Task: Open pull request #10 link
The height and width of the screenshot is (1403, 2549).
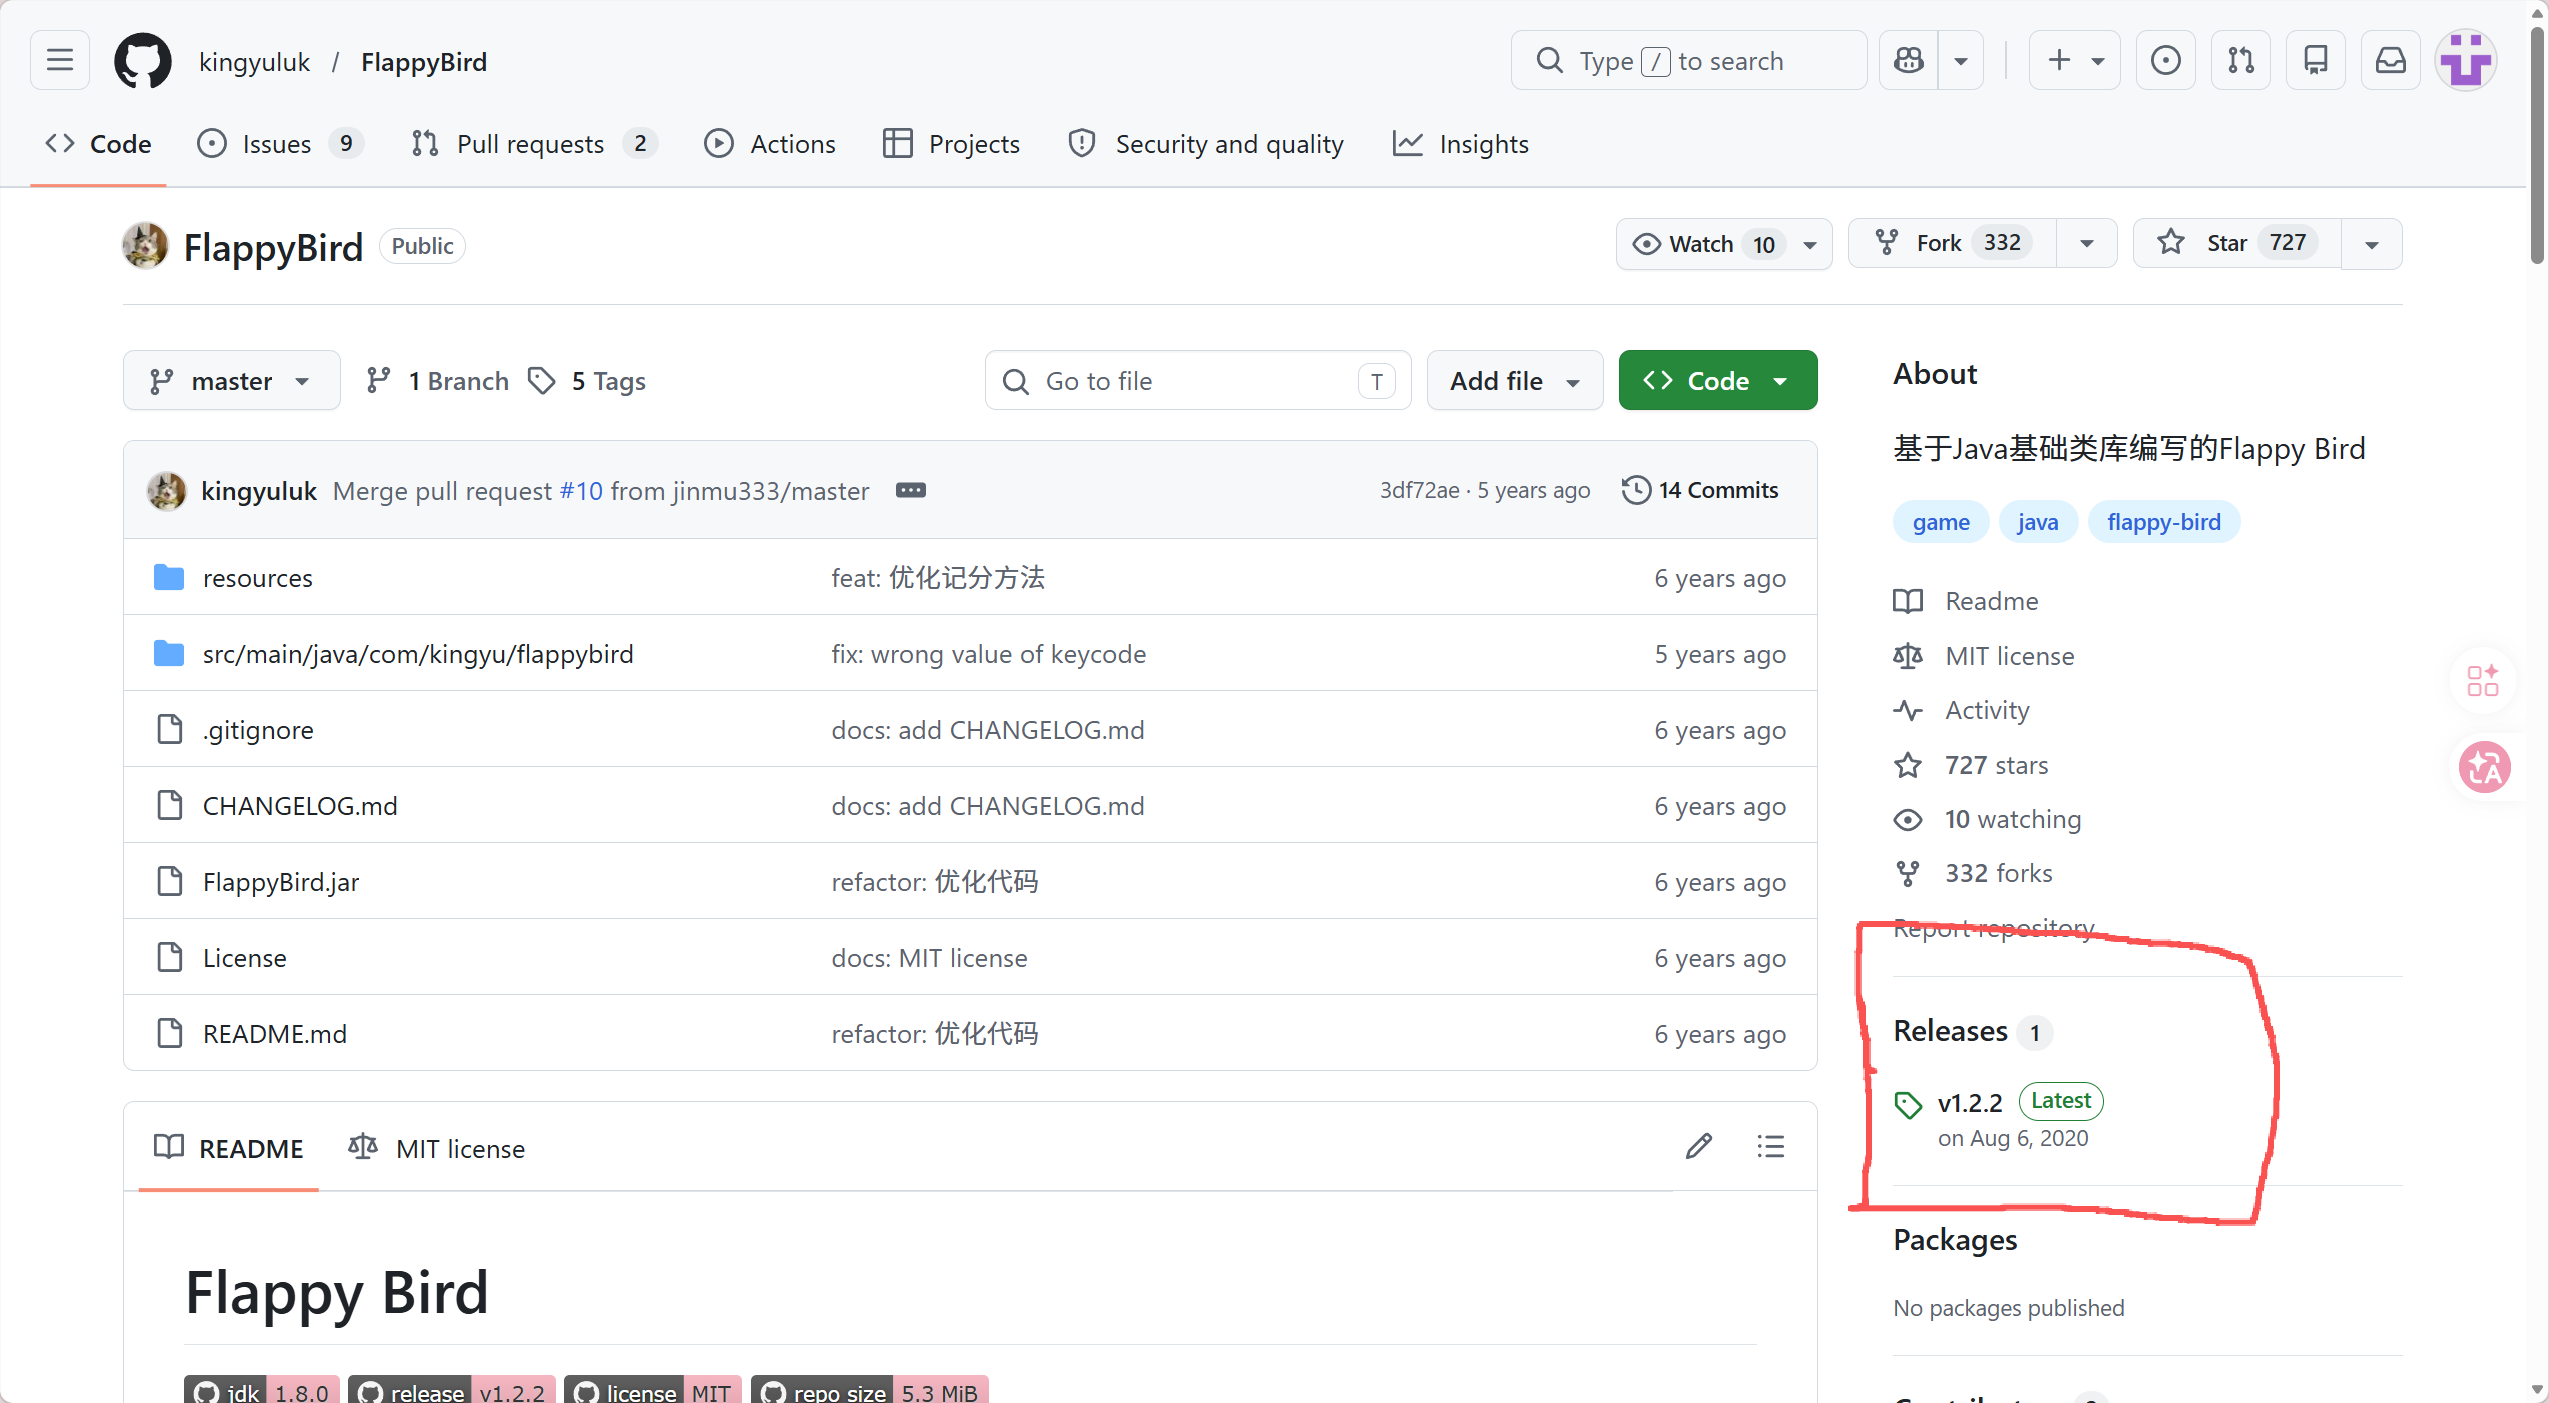Action: click(x=581, y=491)
